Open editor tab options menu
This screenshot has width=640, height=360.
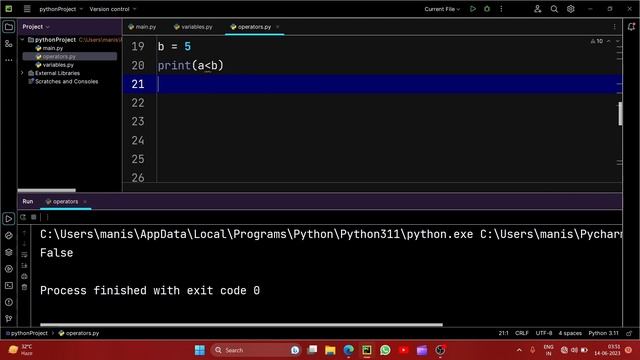pyautogui.click(x=614, y=27)
